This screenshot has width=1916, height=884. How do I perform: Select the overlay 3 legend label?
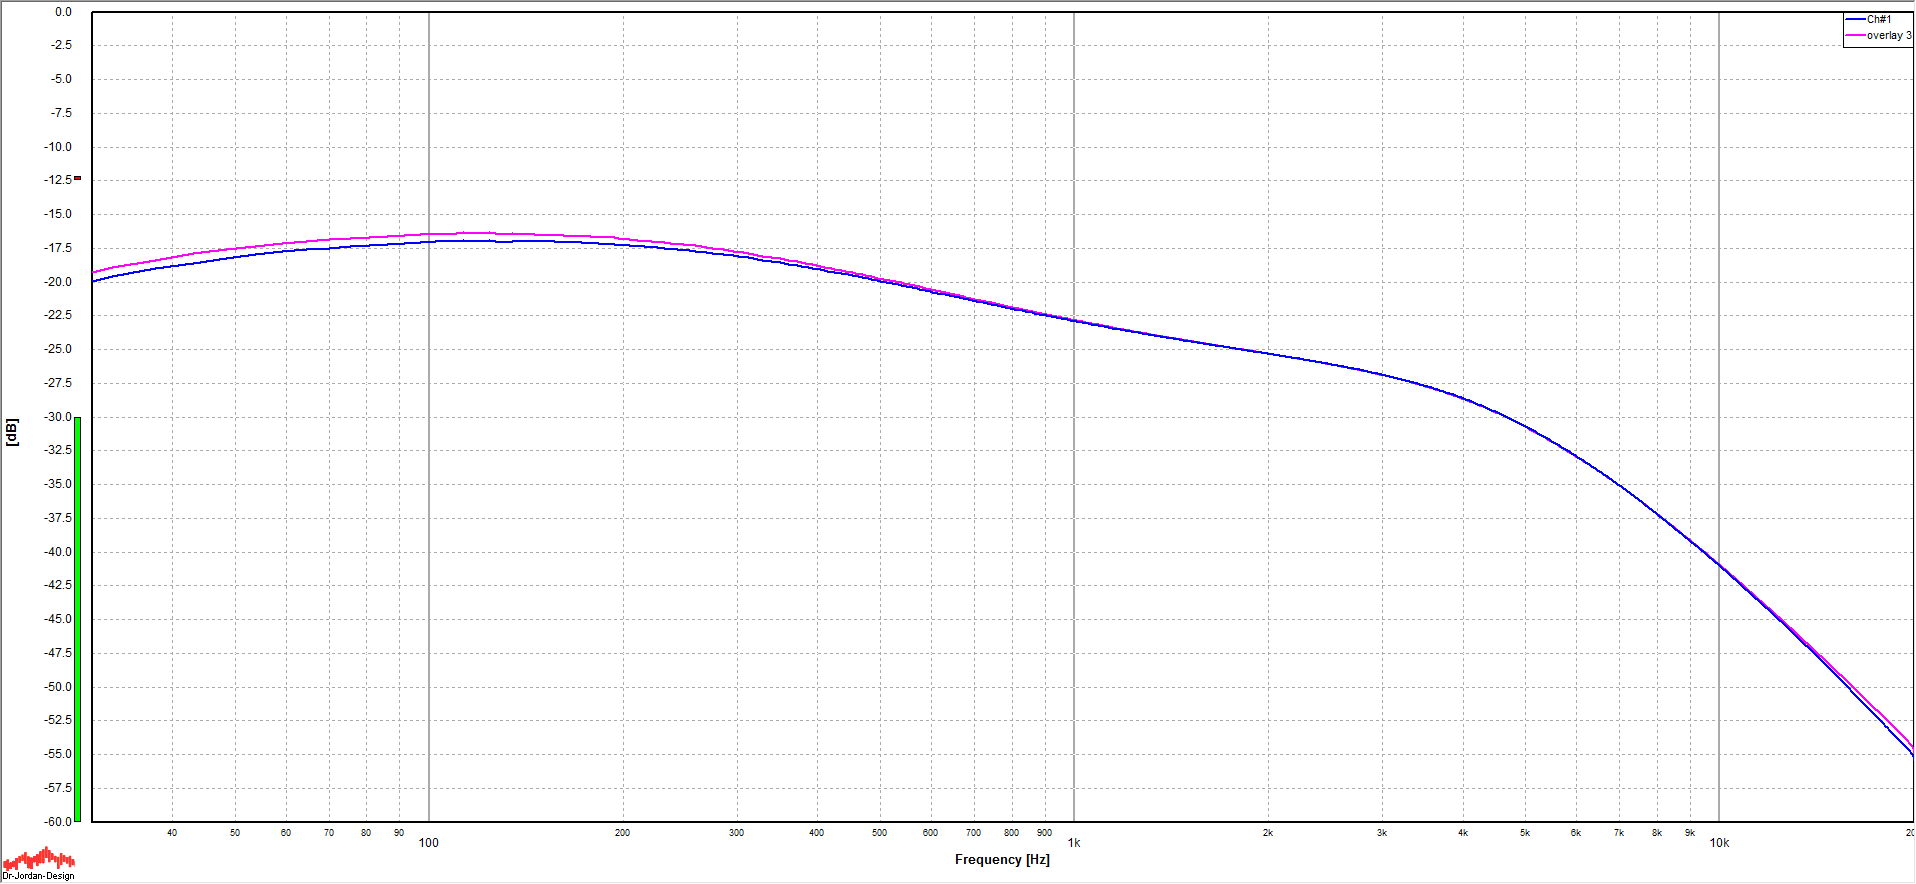(x=1888, y=36)
